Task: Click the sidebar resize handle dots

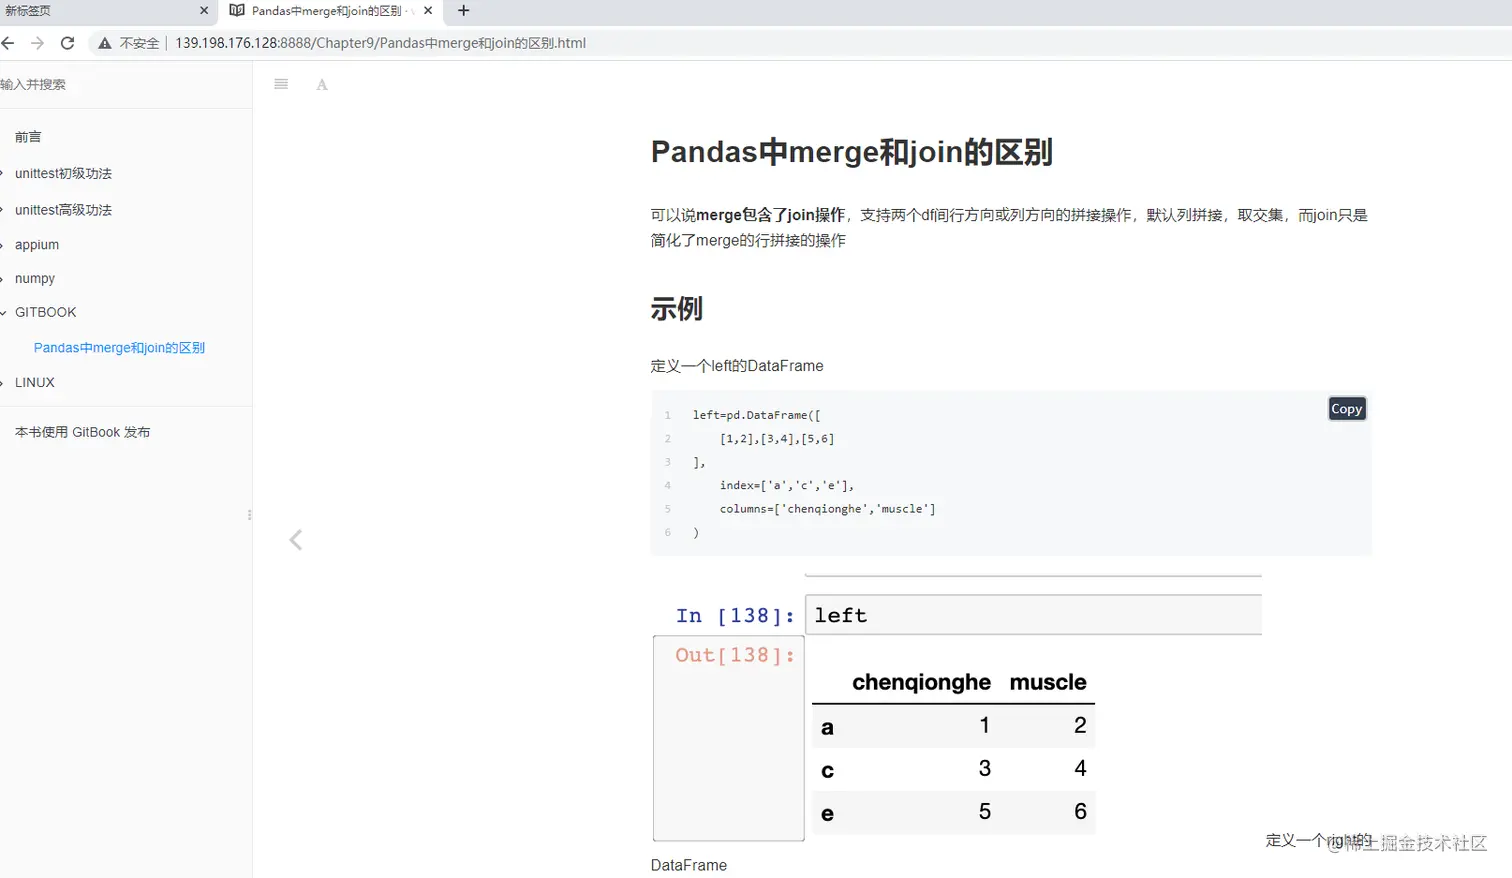Action: 249,515
